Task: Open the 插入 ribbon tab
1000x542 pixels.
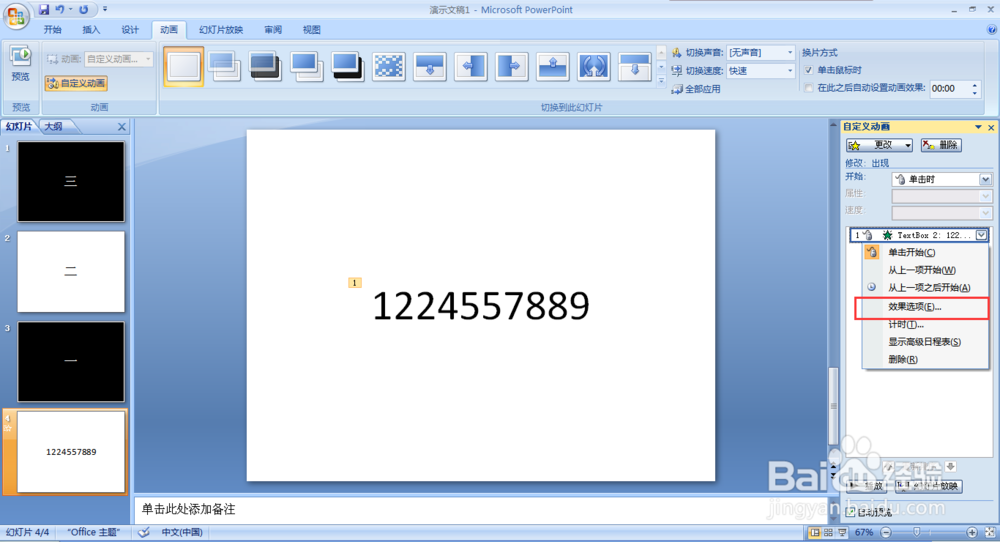Action: pos(91,30)
